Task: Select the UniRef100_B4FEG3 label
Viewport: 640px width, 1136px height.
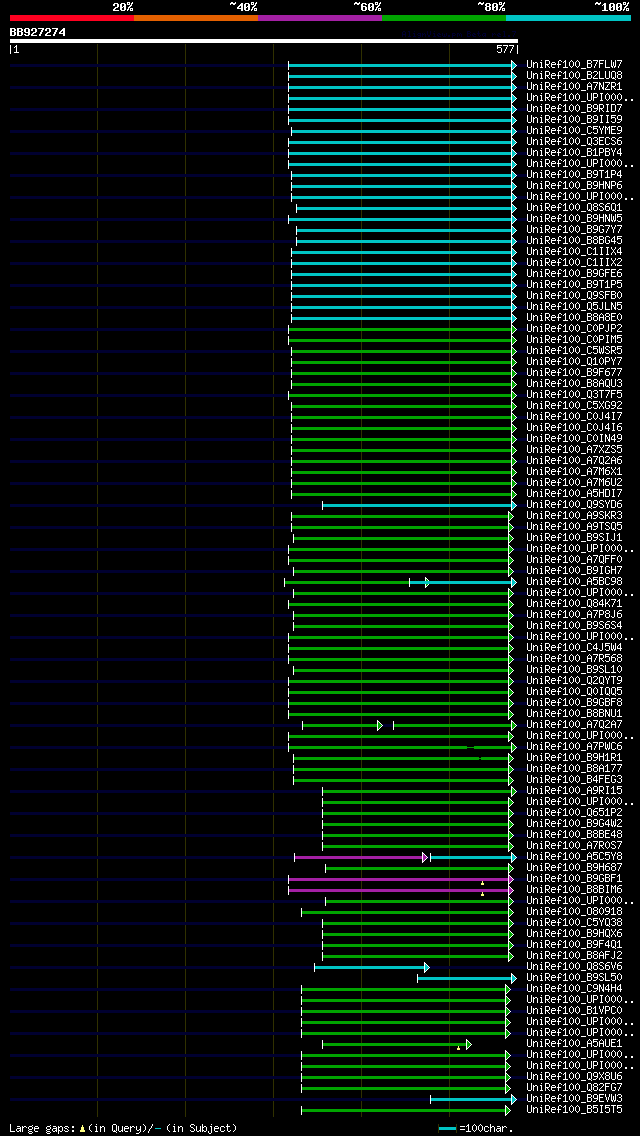Action: click(575, 779)
